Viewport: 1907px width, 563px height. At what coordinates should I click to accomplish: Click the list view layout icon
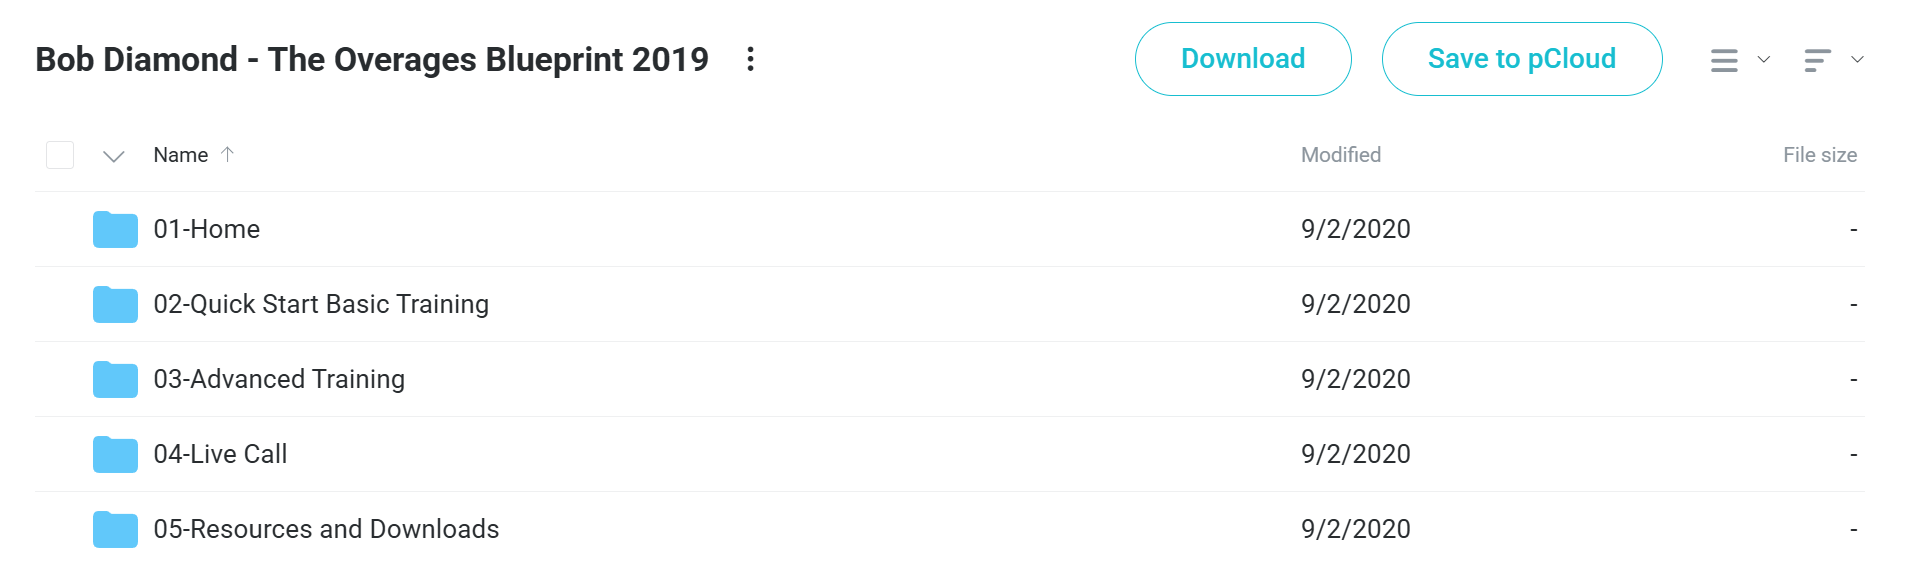(x=1724, y=60)
